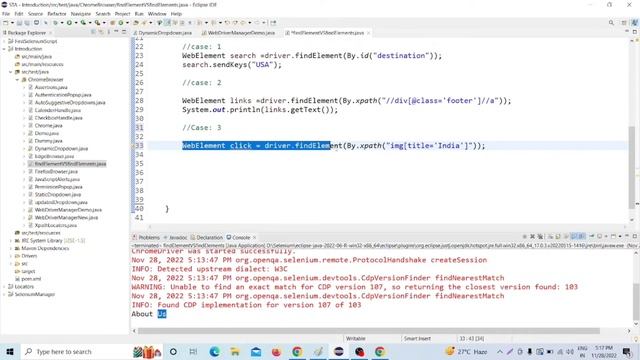Click the Windows Start button
This screenshot has width=640, height=360.
[x=10, y=351]
